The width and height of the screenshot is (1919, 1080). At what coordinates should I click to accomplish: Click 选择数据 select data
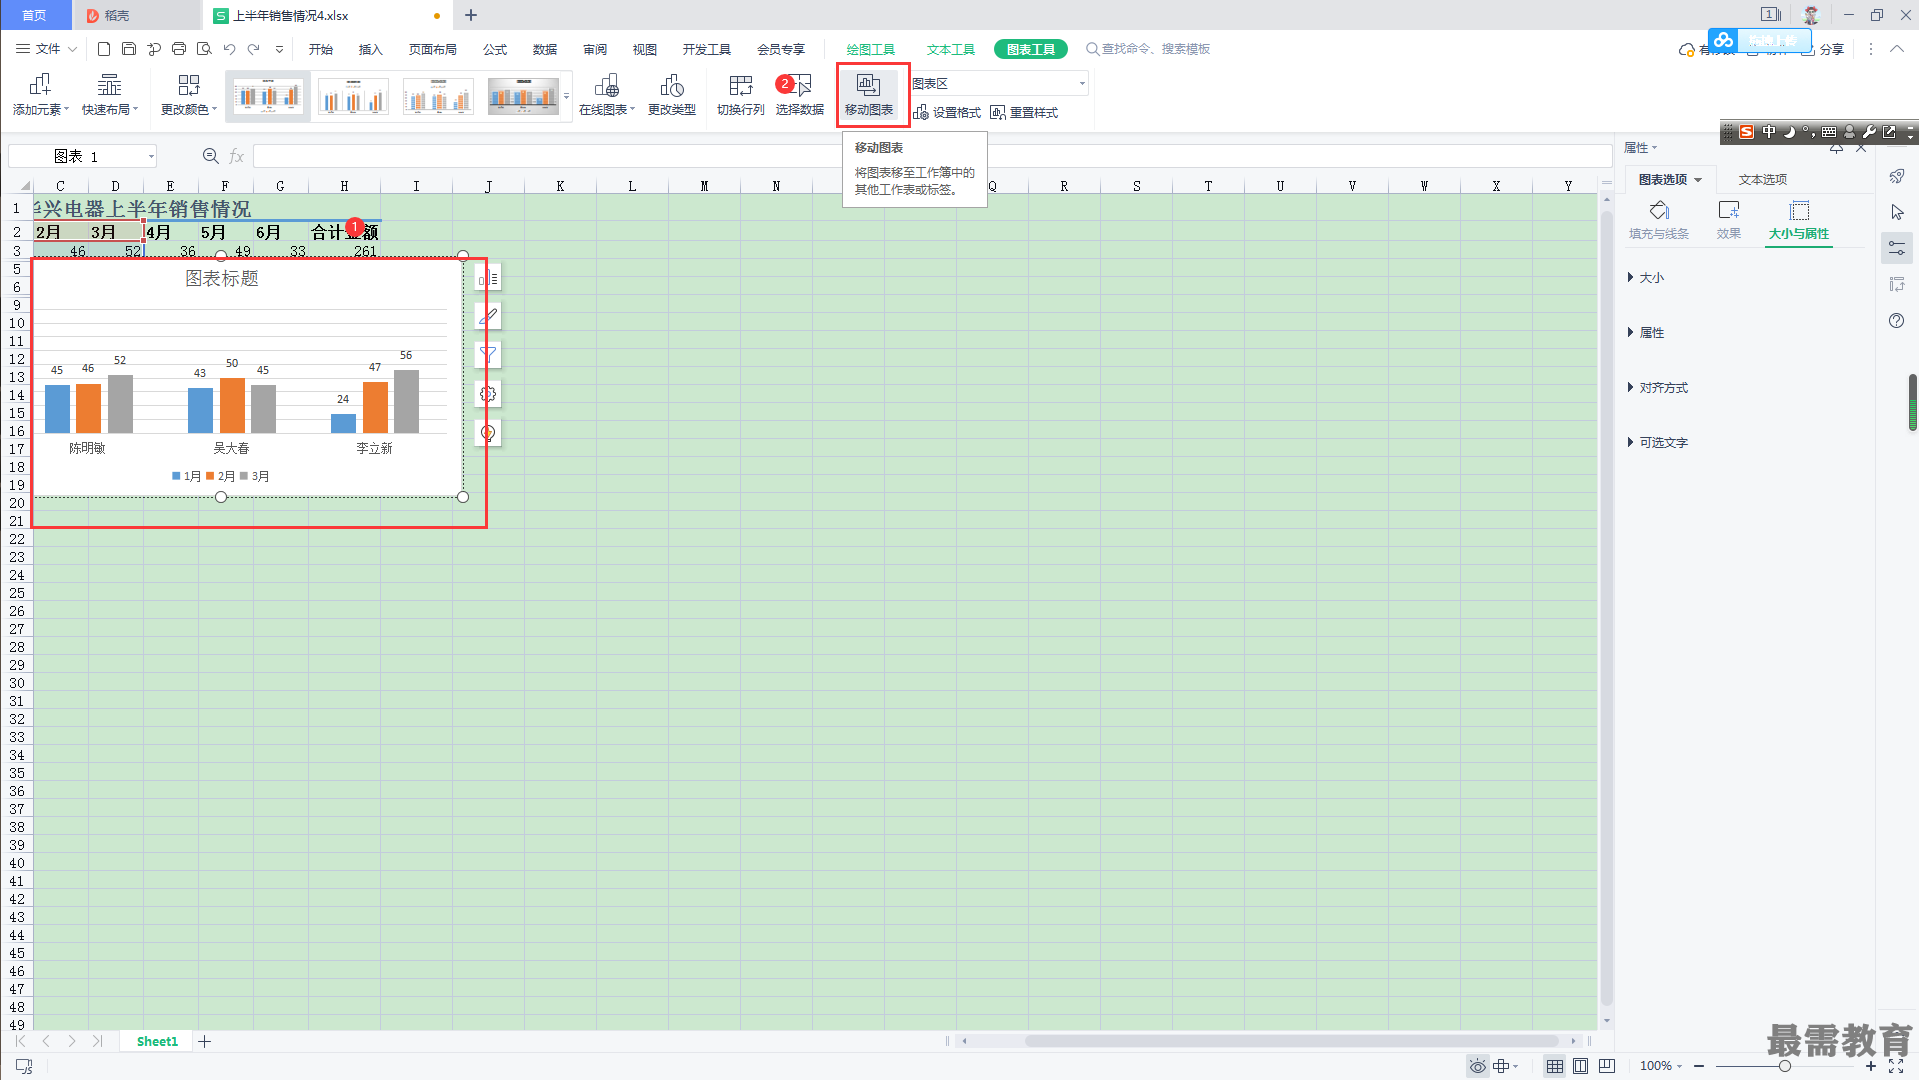[800, 95]
